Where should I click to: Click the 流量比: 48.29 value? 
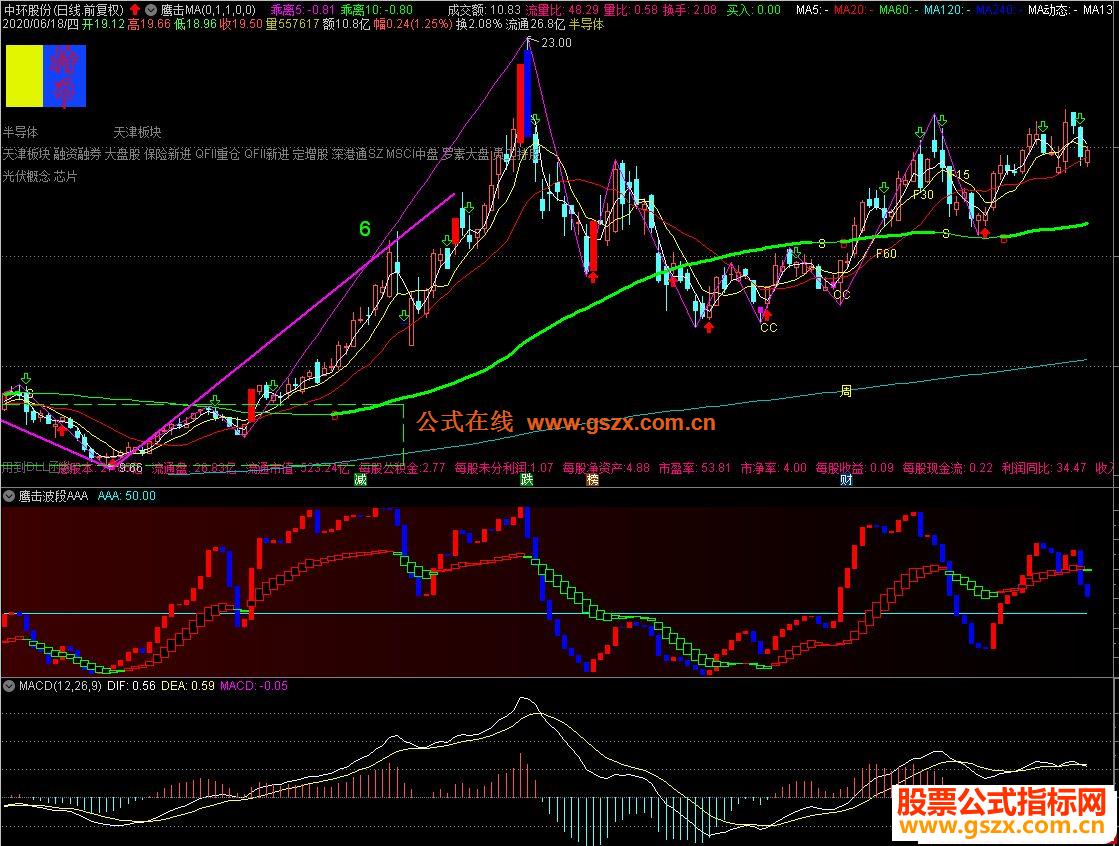point(562,10)
